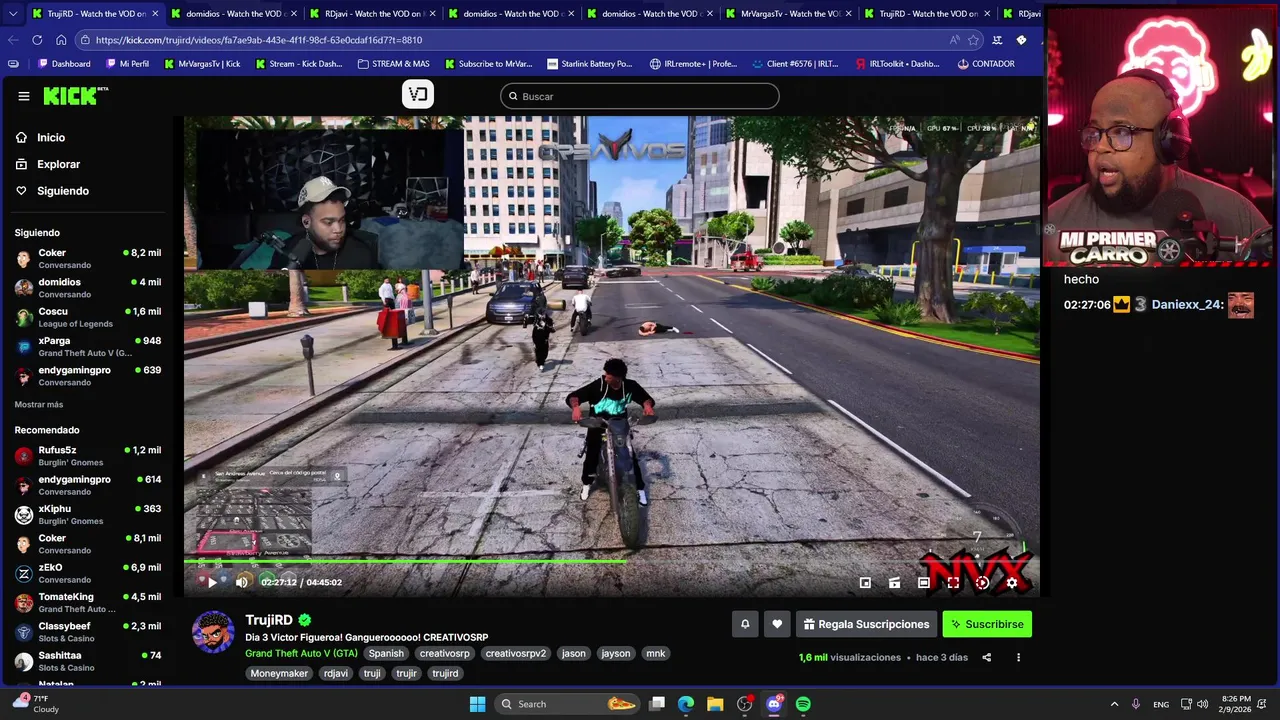Open the Dashboard bookmark
1280x720 pixels.
(x=64, y=64)
